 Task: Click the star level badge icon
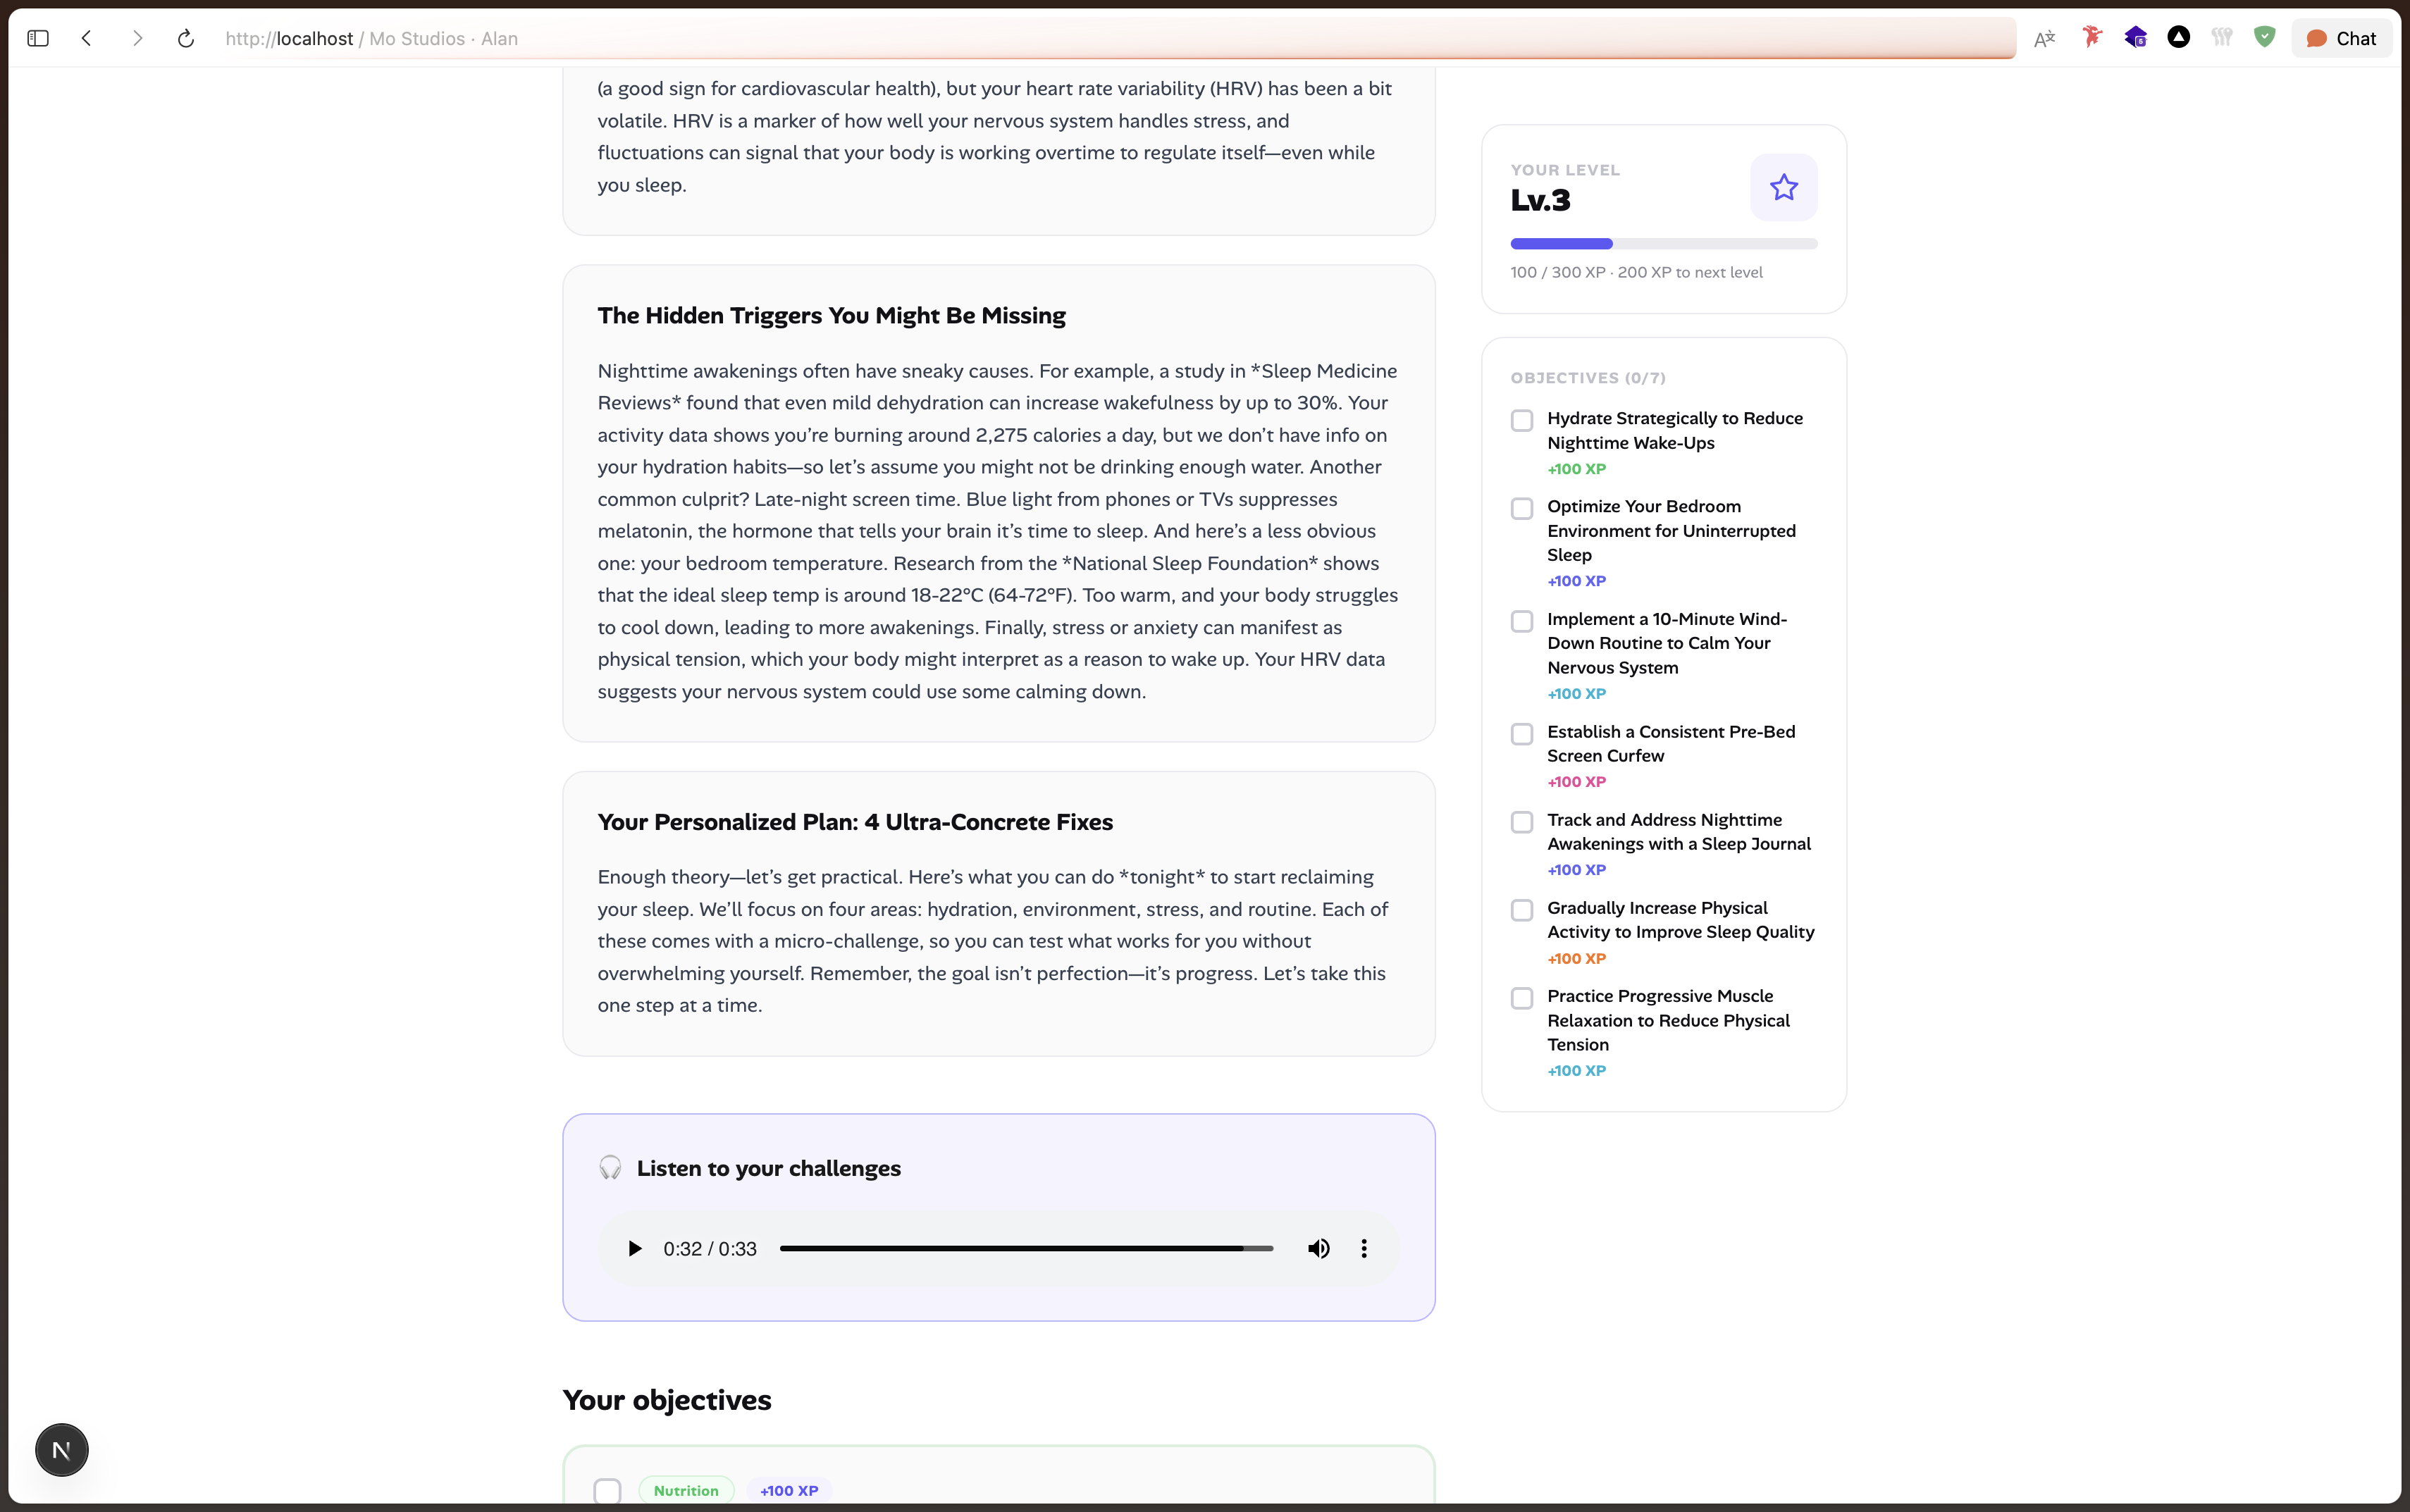tap(1783, 187)
